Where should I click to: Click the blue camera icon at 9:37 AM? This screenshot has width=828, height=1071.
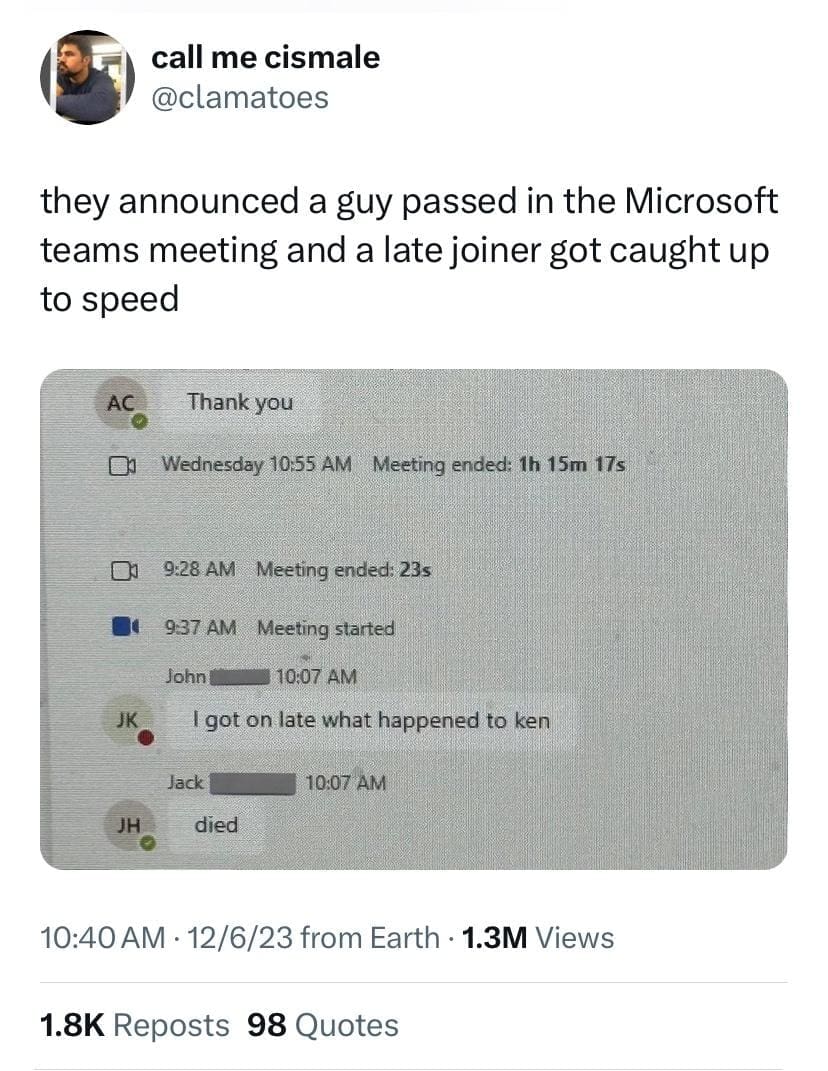click(123, 628)
